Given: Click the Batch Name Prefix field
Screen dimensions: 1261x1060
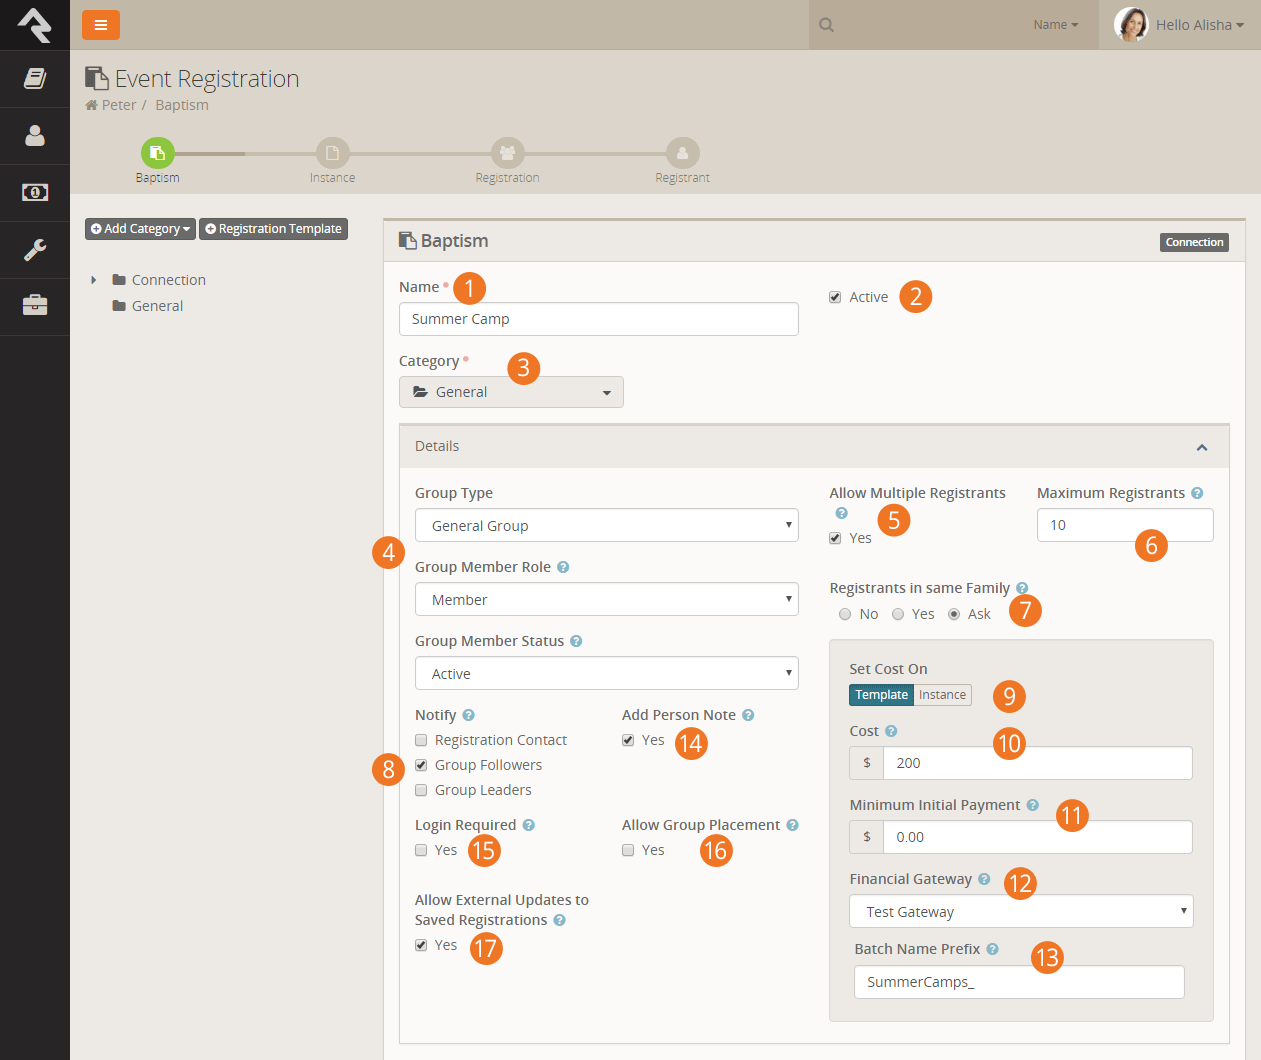Looking at the screenshot, I should 1018,982.
